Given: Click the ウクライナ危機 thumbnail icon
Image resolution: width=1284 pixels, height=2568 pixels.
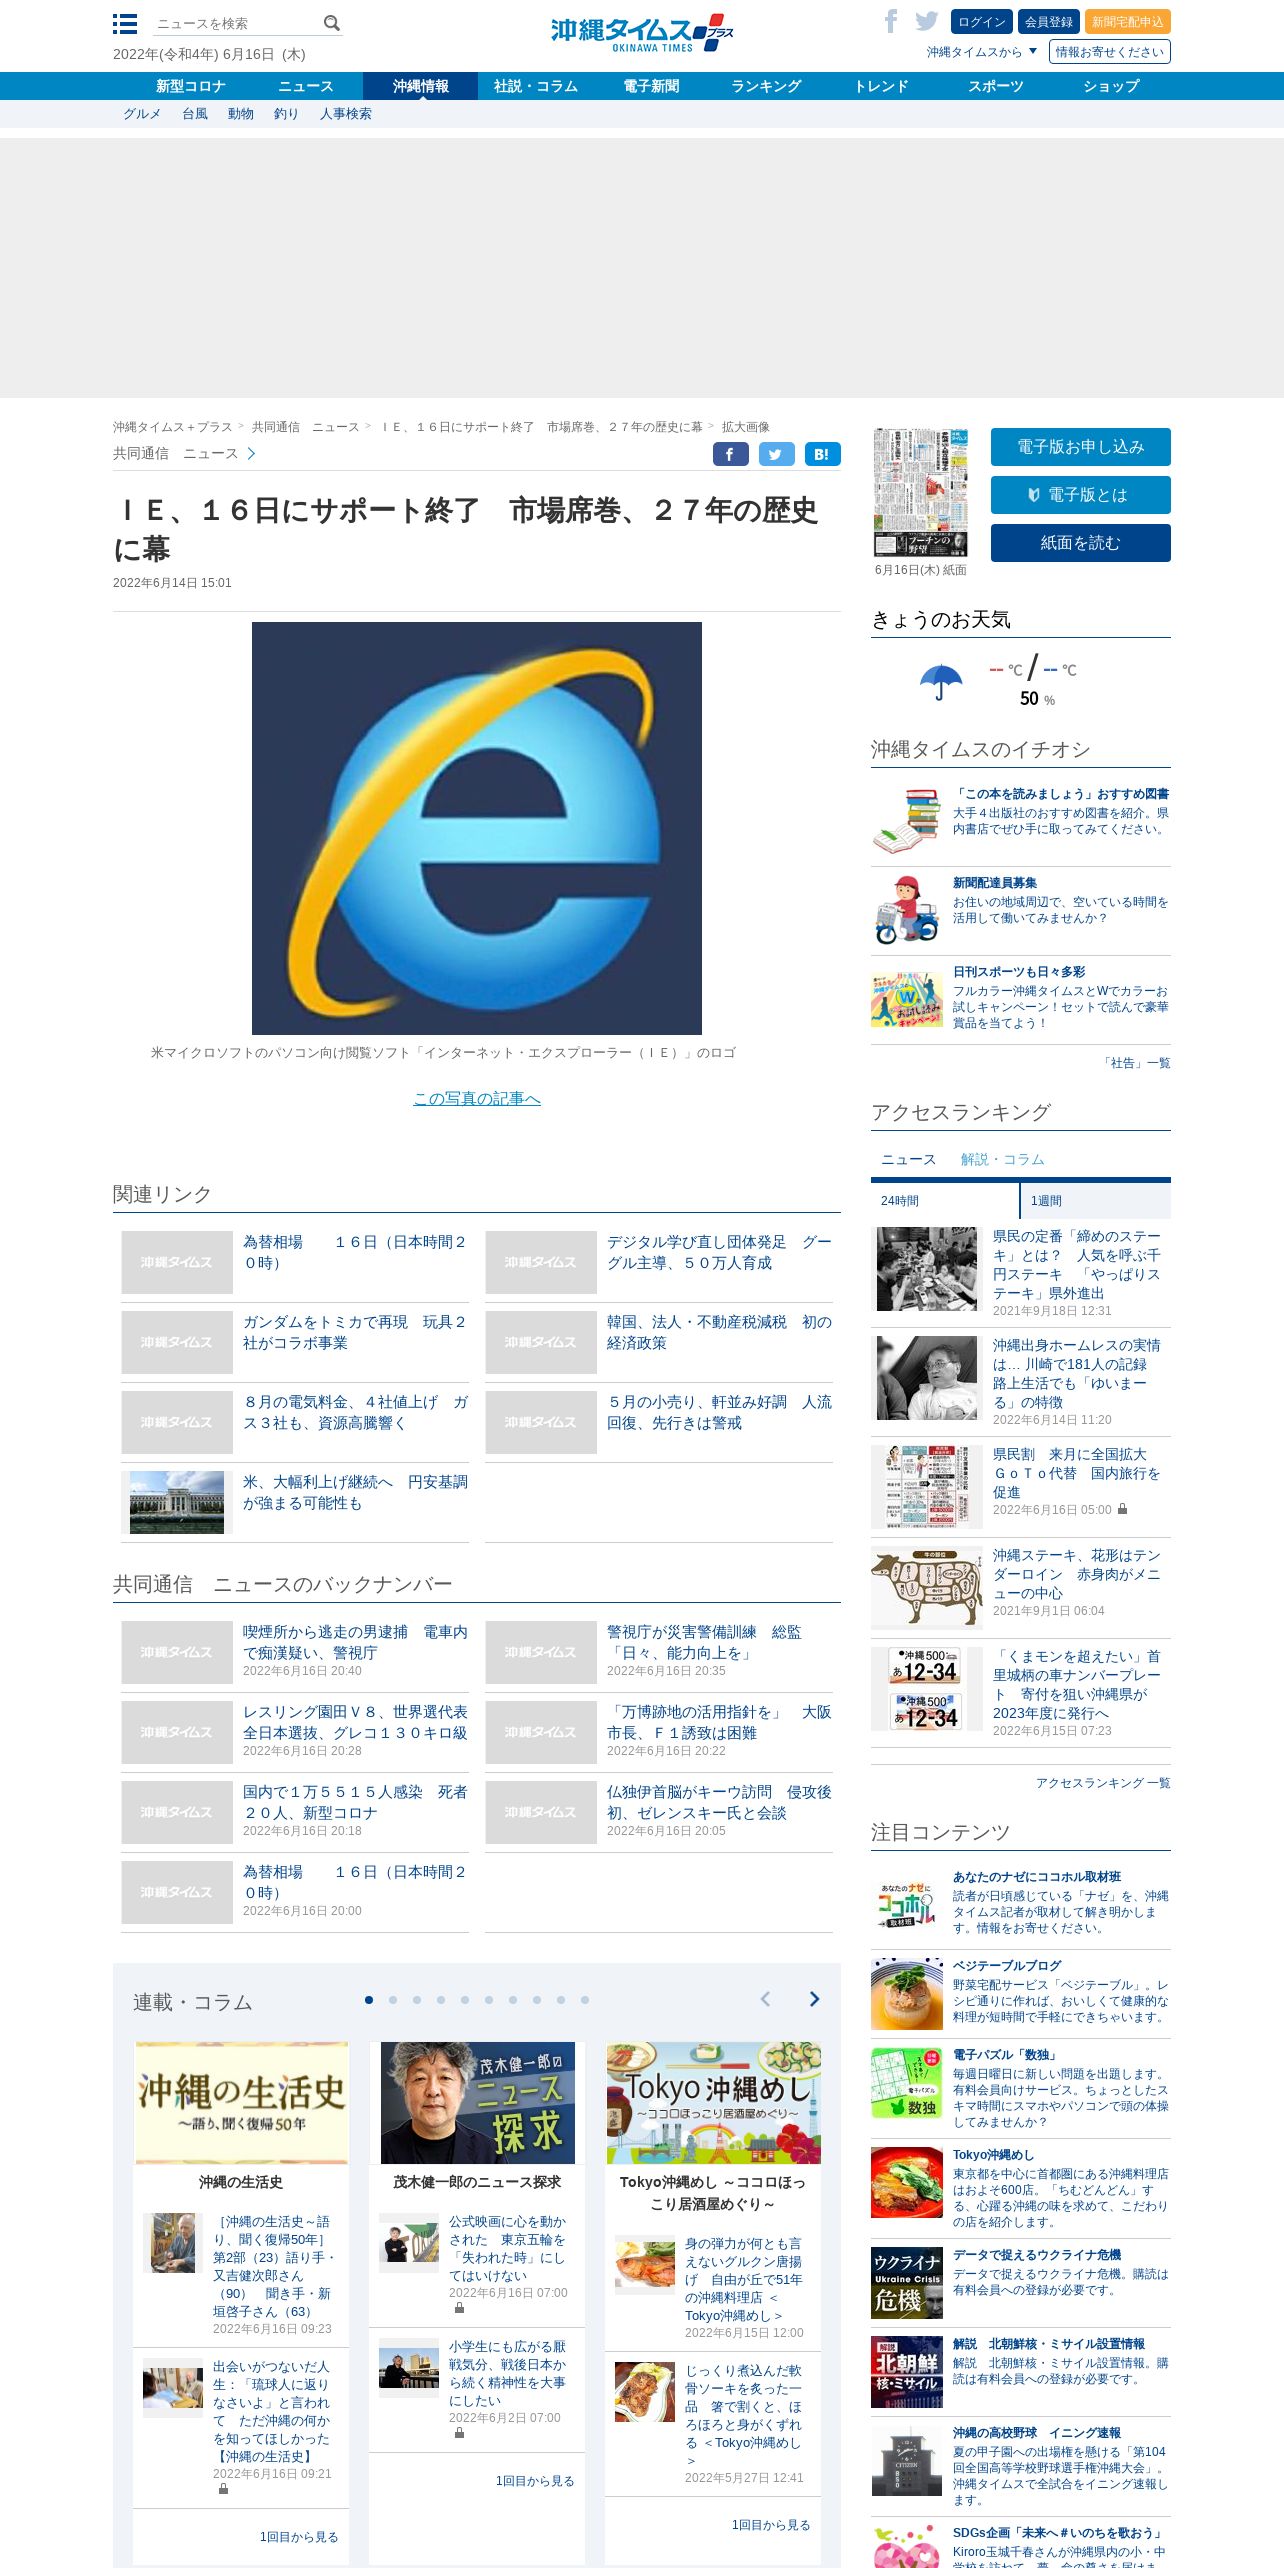Looking at the screenshot, I should [907, 2282].
